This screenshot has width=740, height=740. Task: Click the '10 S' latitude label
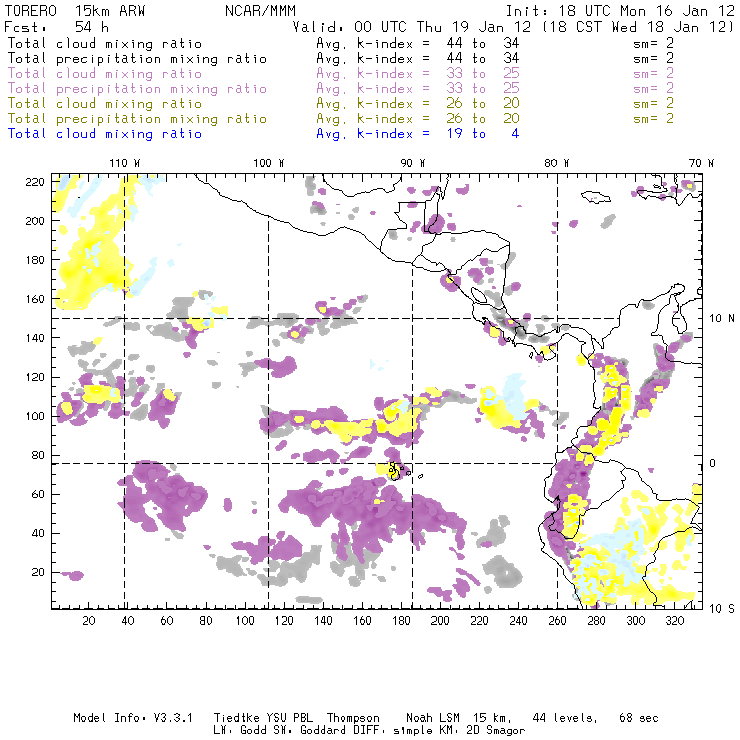pyautogui.click(x=722, y=608)
